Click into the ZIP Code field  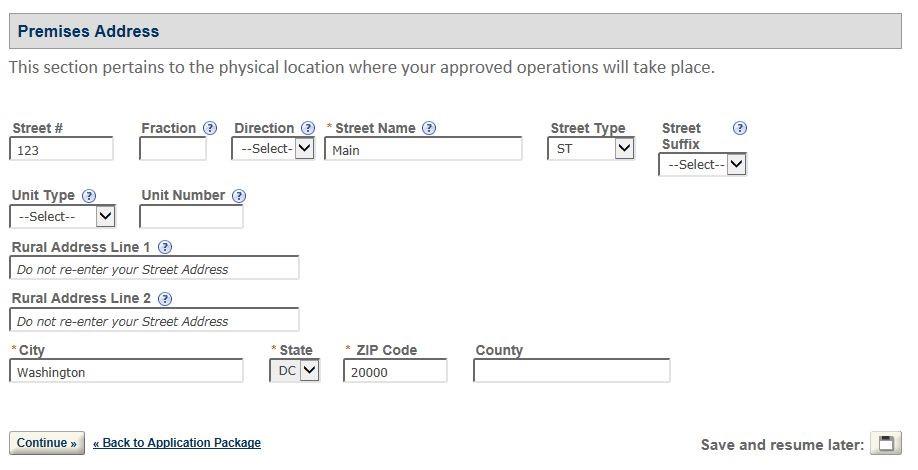click(395, 372)
